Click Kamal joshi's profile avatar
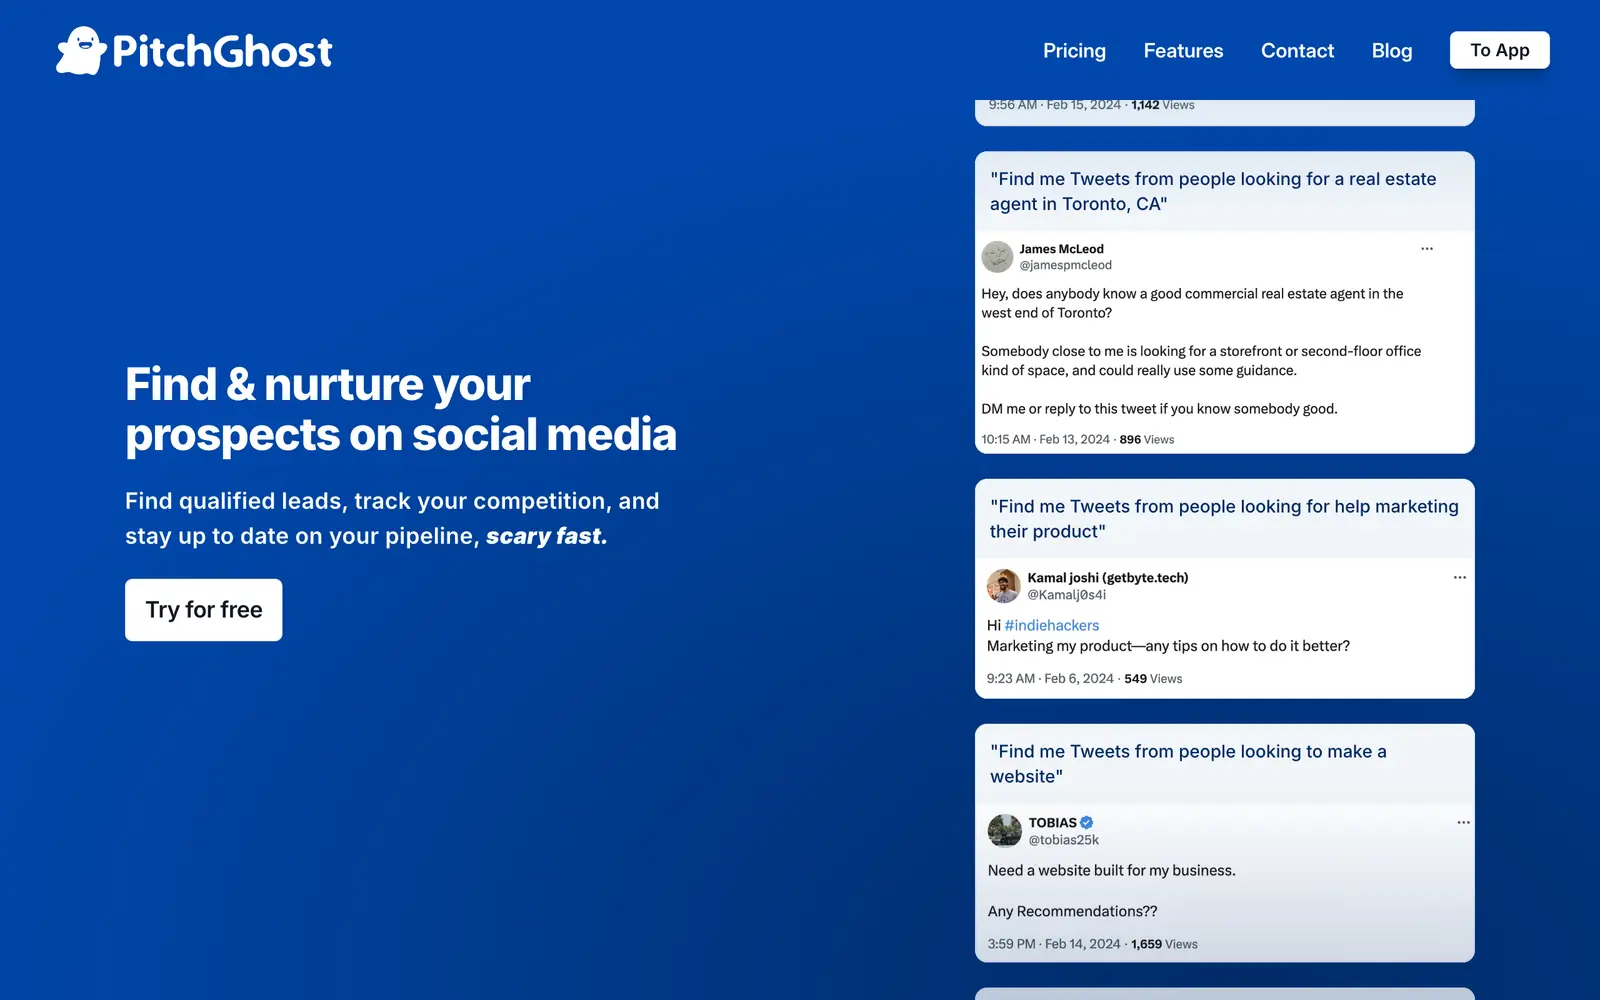1600x1000 pixels. [x=1003, y=586]
